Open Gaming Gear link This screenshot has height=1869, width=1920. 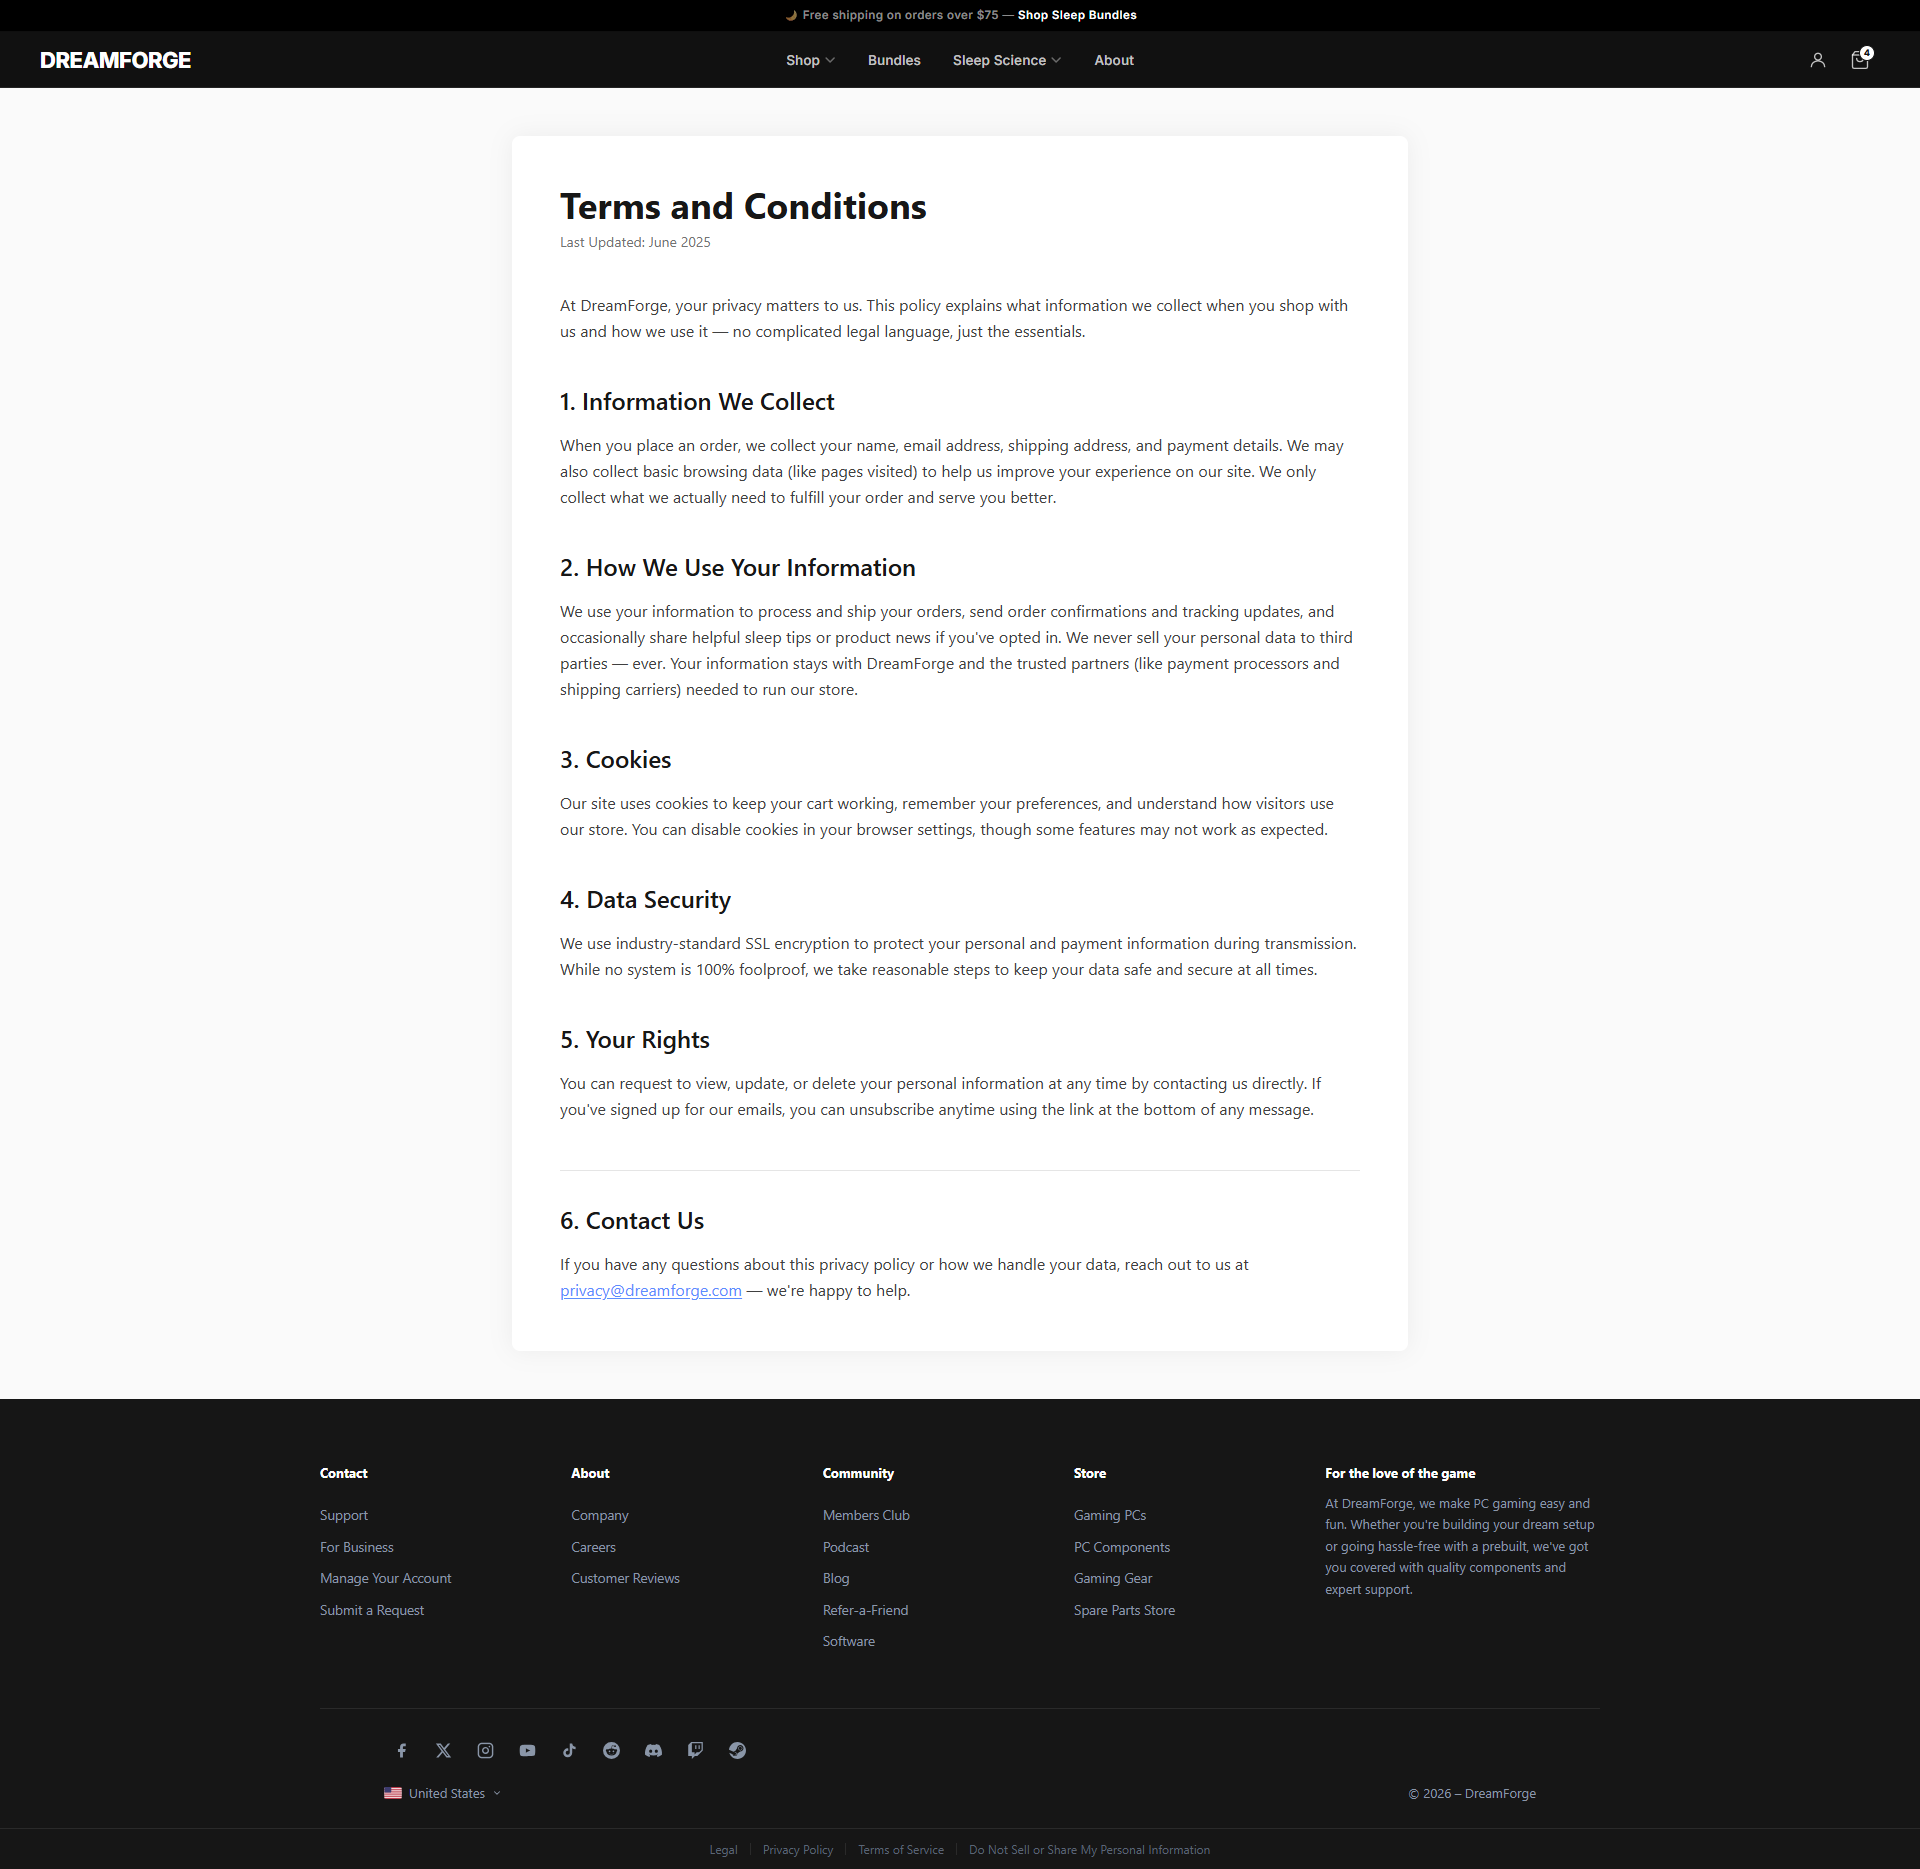pyautogui.click(x=1113, y=1578)
